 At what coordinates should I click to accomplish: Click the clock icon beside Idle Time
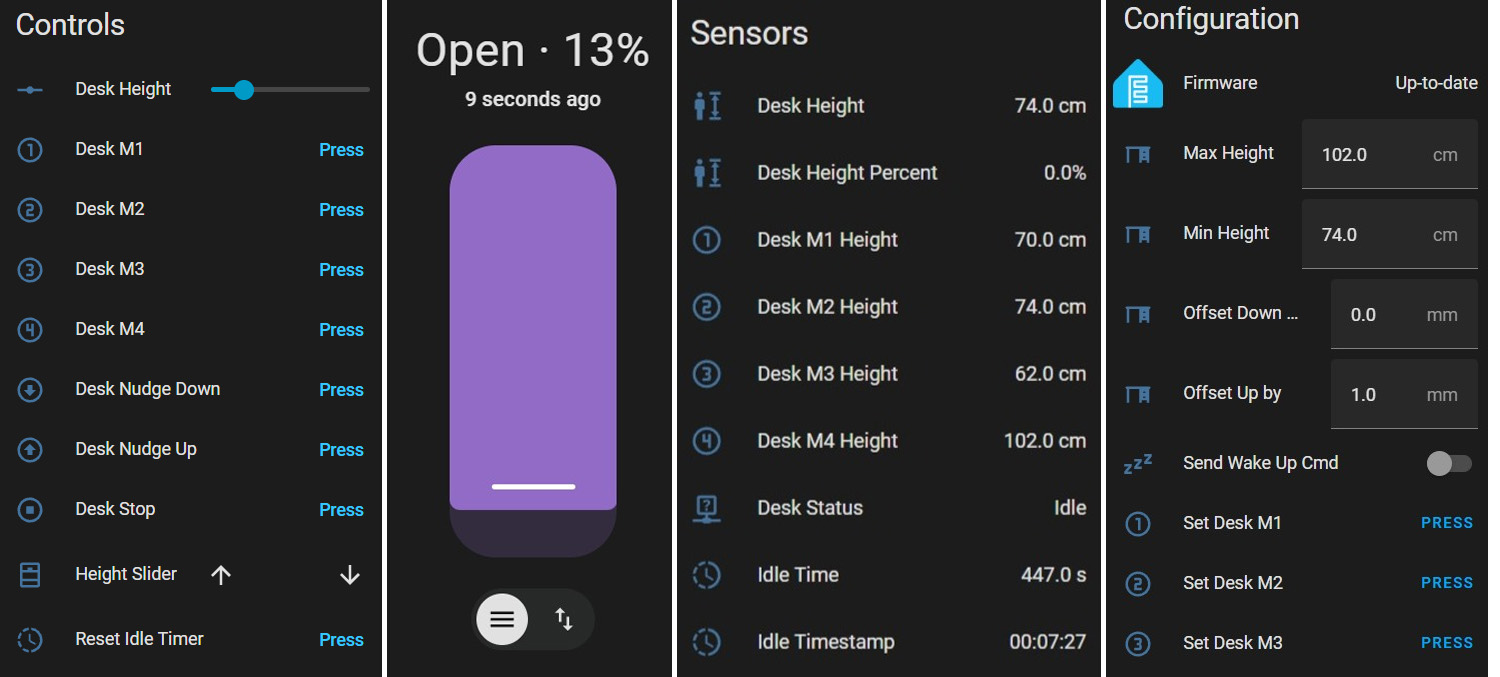pyautogui.click(x=707, y=574)
